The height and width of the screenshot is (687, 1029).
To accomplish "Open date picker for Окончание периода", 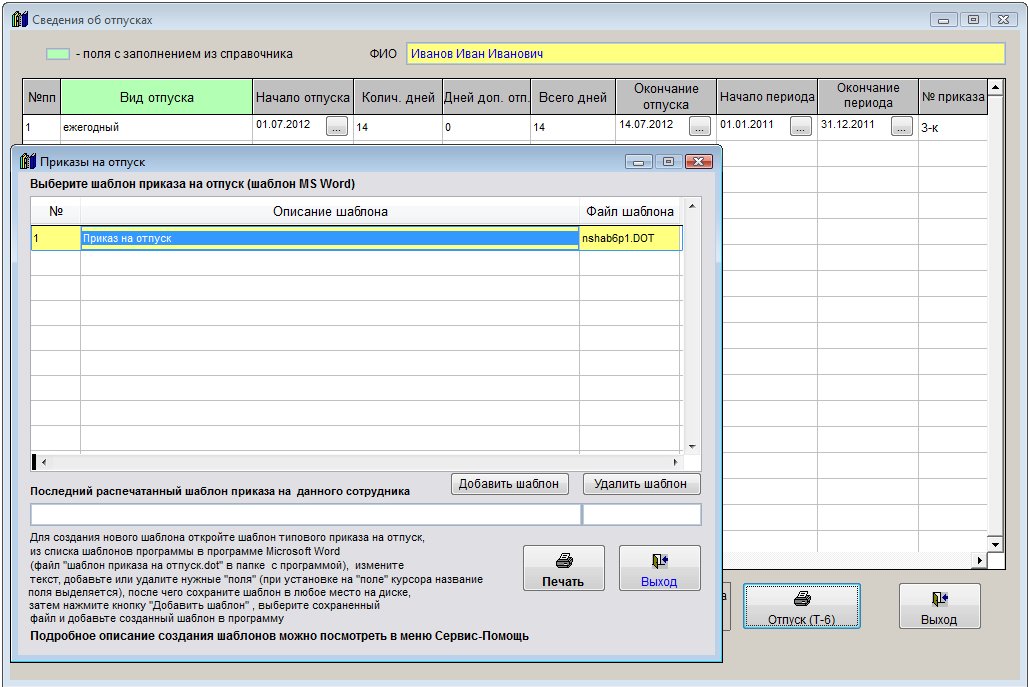I will (x=902, y=127).
